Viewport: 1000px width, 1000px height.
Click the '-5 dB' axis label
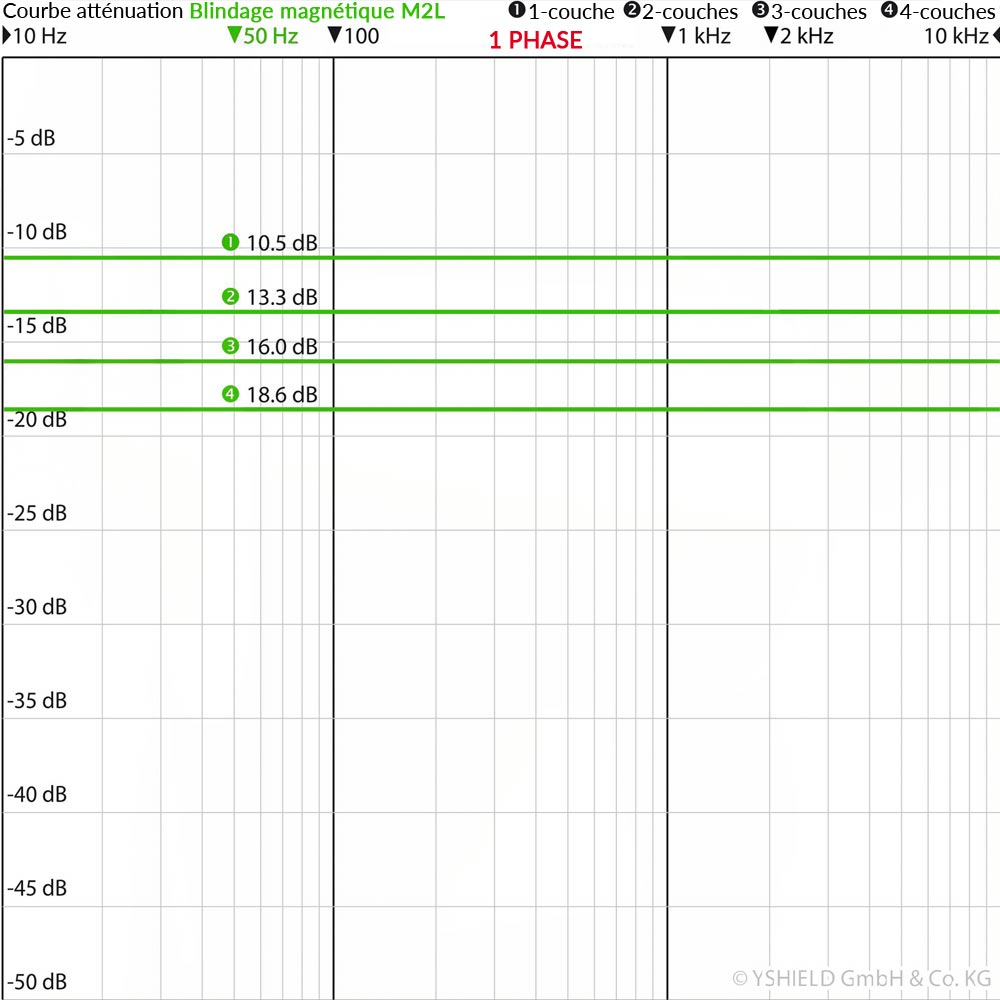[31, 138]
